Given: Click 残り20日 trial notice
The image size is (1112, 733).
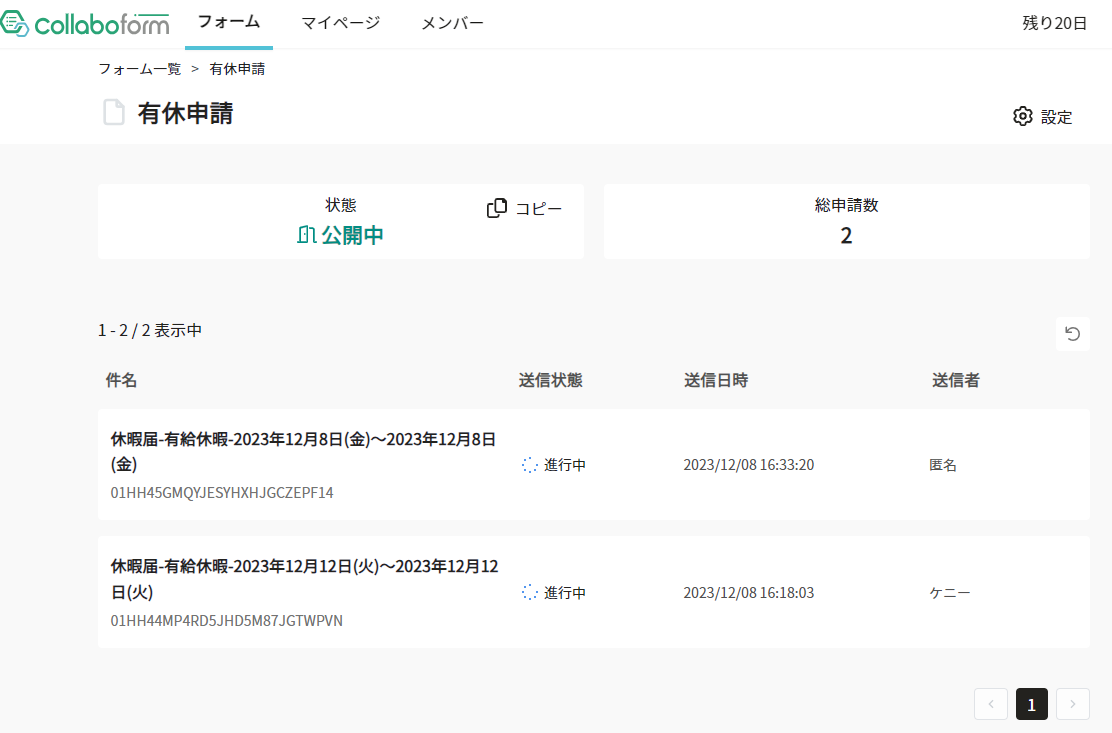Looking at the screenshot, I should (x=1055, y=23).
